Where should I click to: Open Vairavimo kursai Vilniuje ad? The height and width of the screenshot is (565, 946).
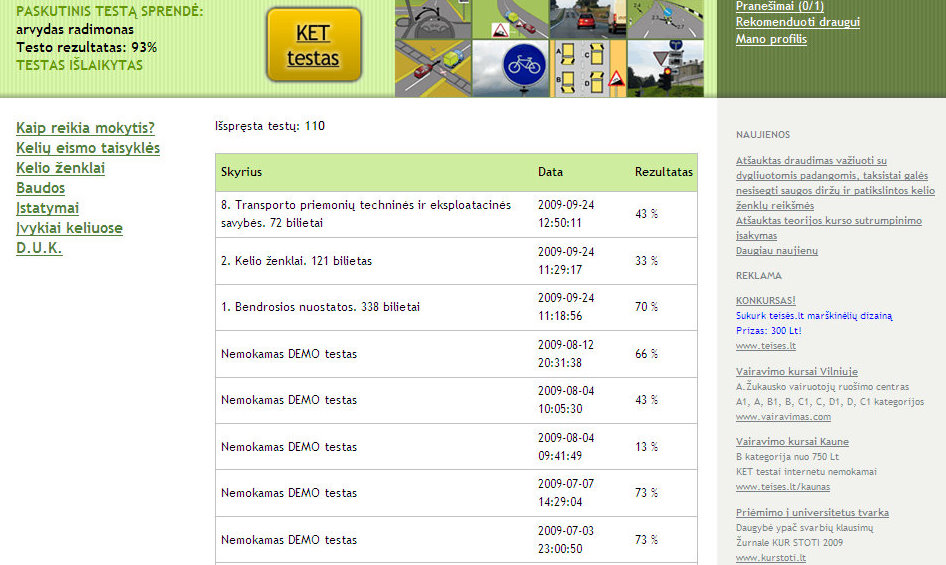tap(796, 371)
